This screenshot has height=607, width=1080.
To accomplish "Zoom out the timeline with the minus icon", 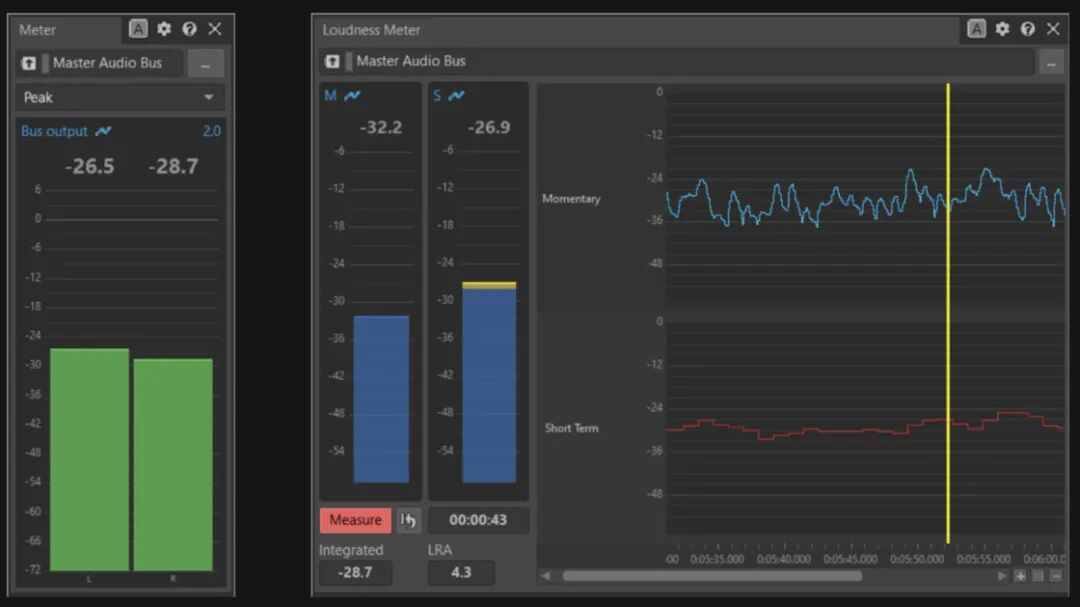I will click(1056, 576).
